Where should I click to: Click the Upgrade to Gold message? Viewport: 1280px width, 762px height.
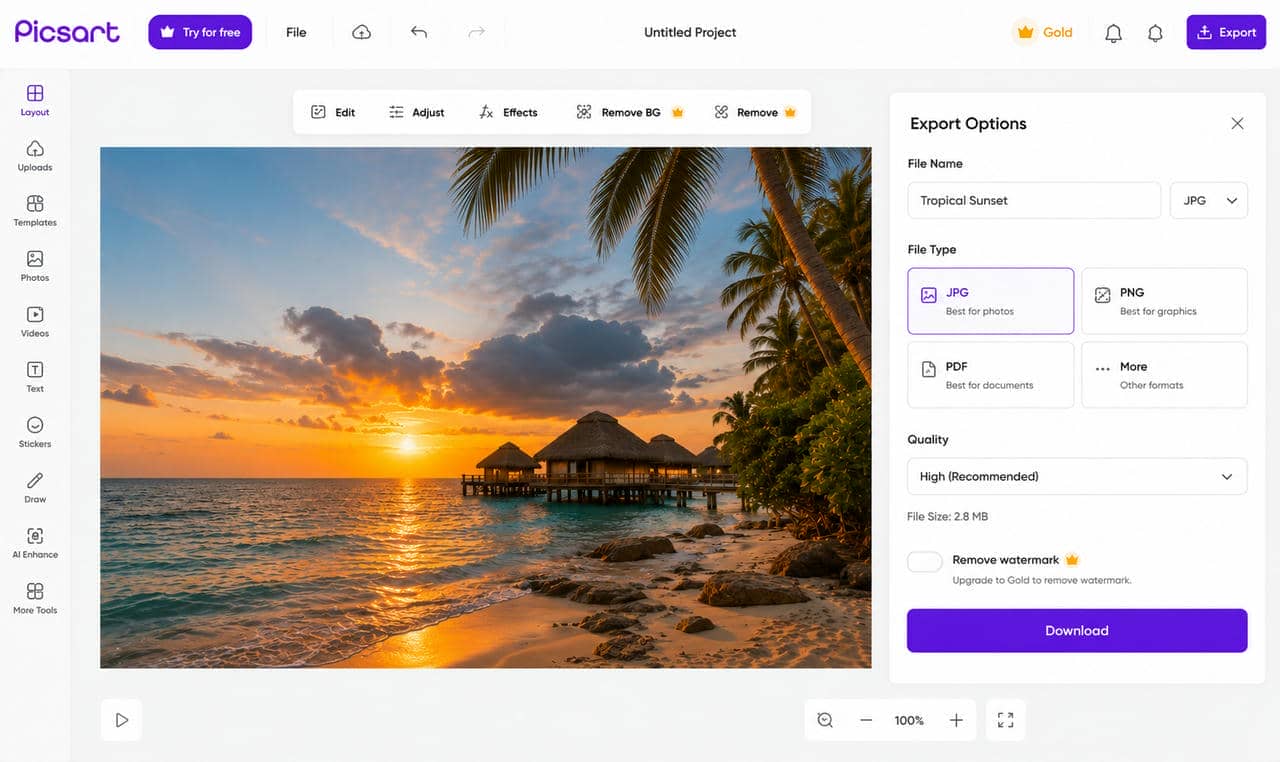point(1042,580)
